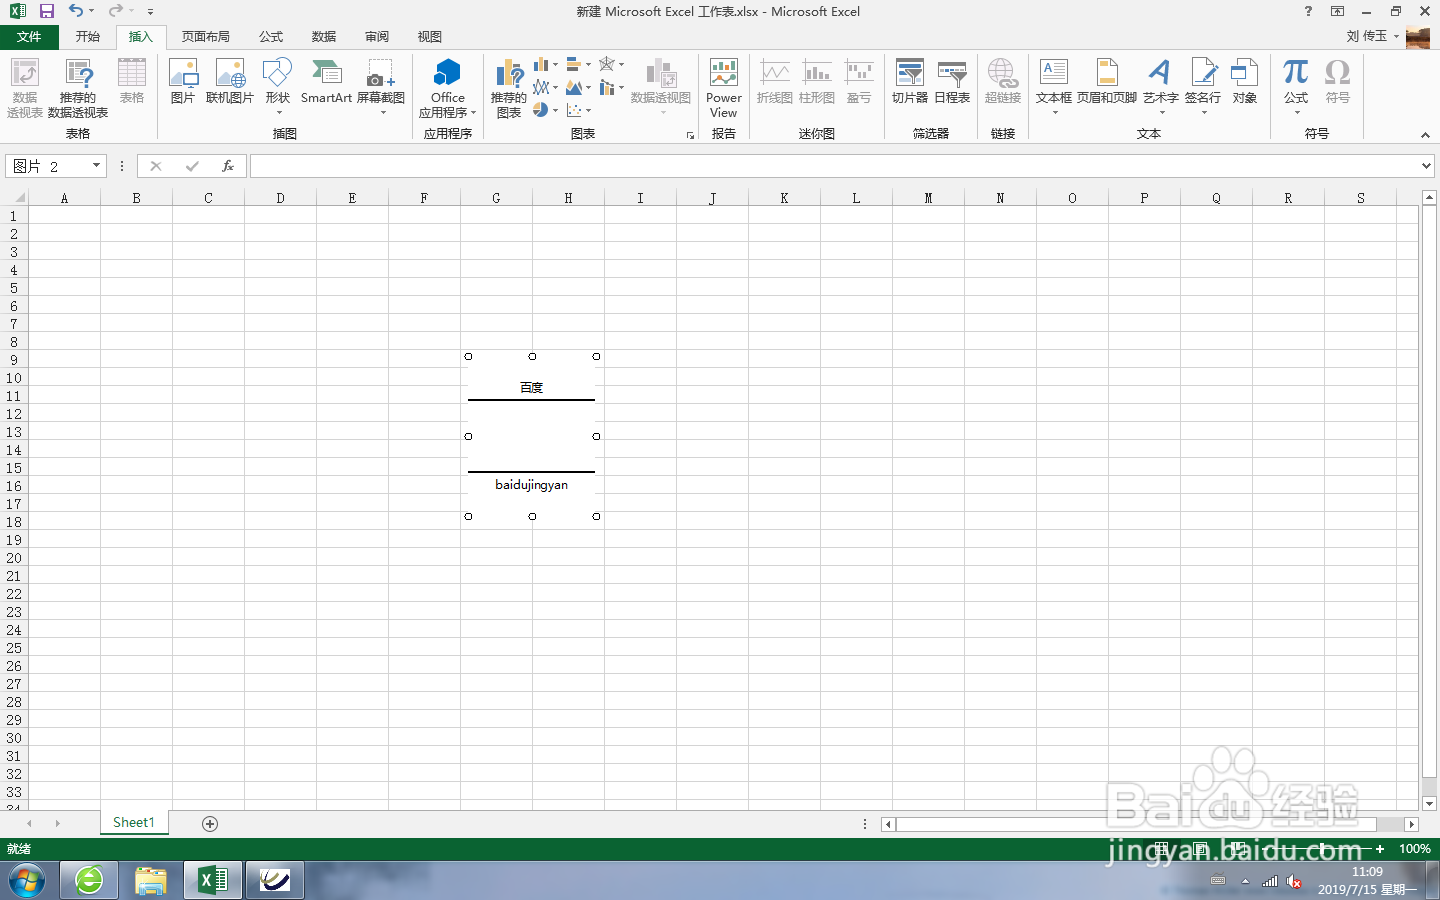Click the Pictures (图片) insert icon
Viewport: 1440px width, 900px height.
(183, 80)
